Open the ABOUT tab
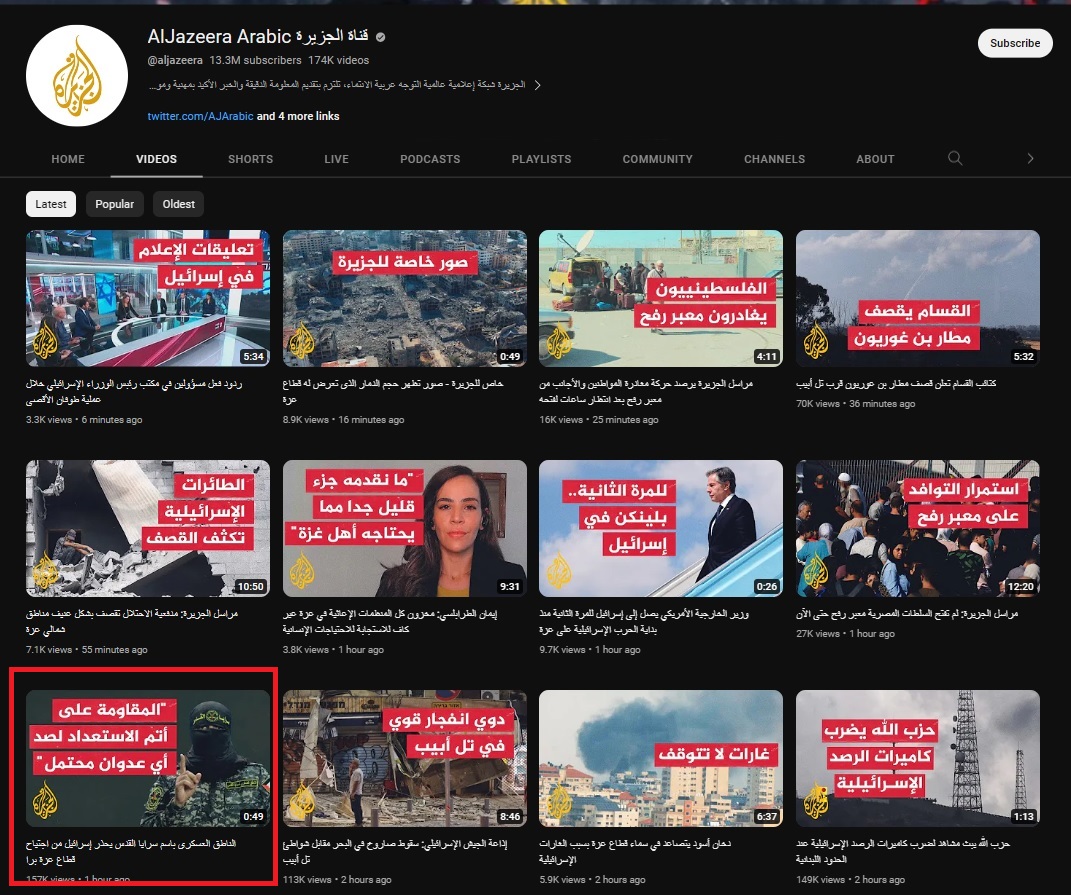This screenshot has height=895, width=1071. point(876,159)
